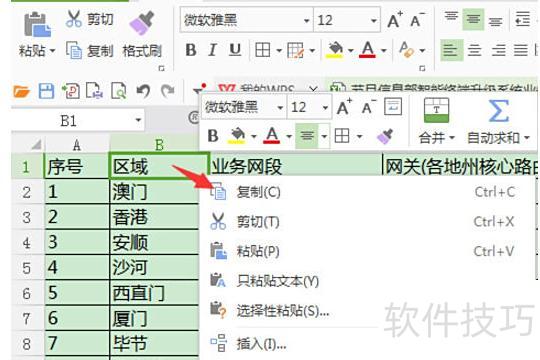Apply the yellow fill color in the ribbon
Image resolution: width=540 pixels, height=360 pixels.
point(335,50)
